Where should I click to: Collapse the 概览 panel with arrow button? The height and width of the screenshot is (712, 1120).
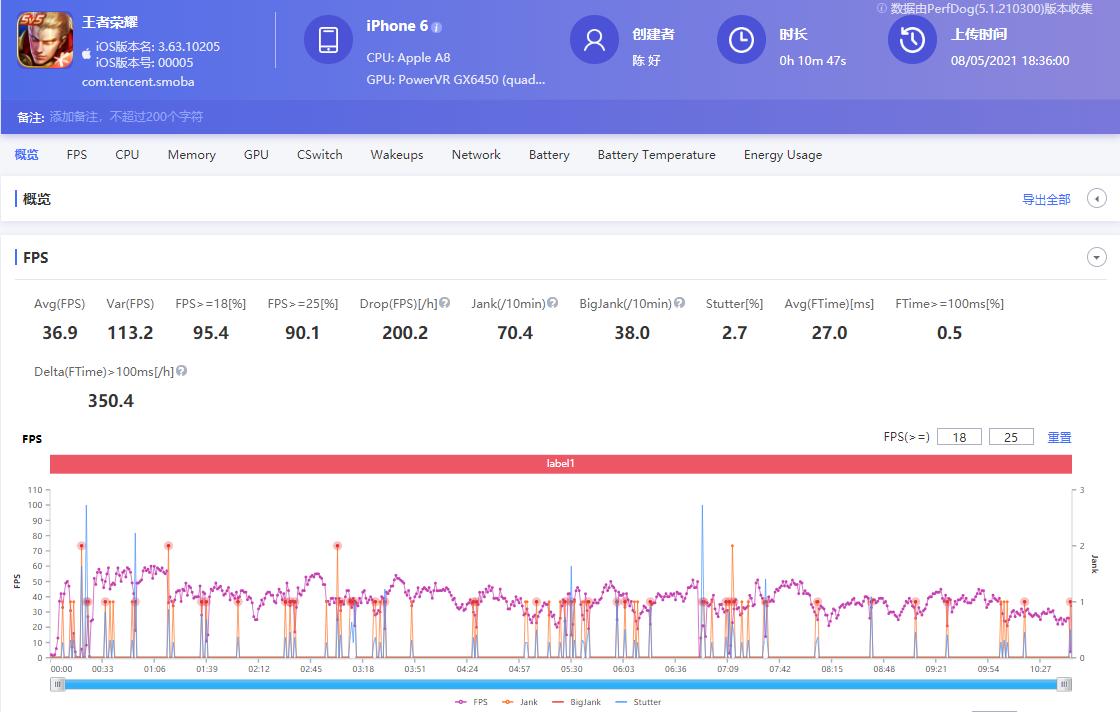click(1097, 199)
